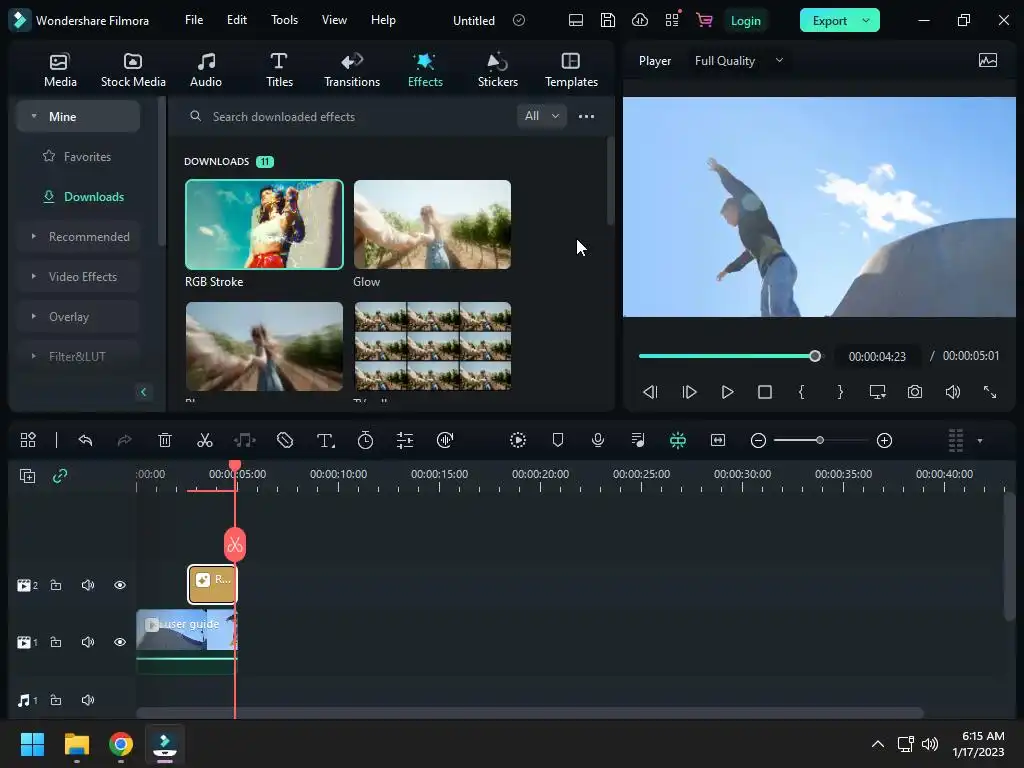This screenshot has width=1024, height=768.
Task: Switch to the Titles tab
Action: [279, 70]
